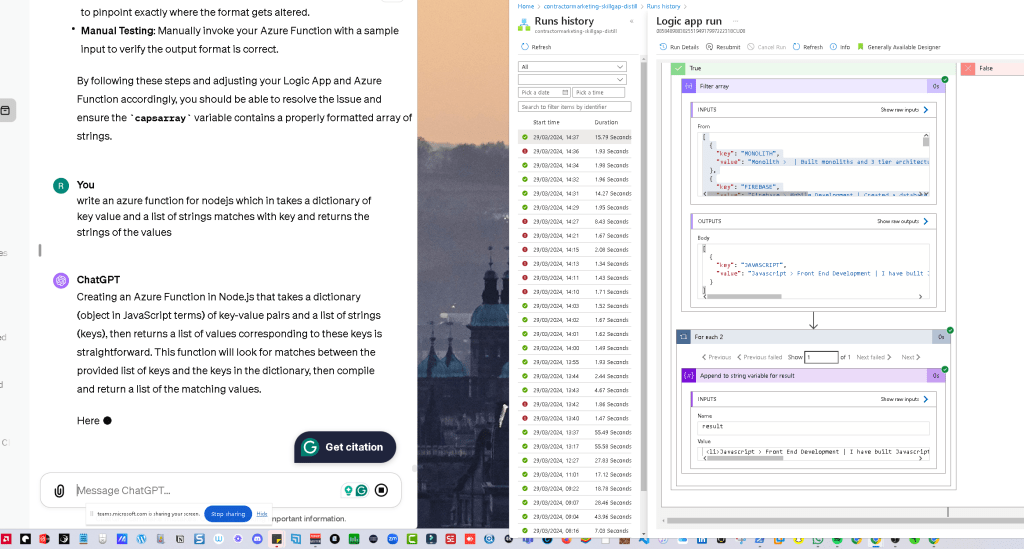Click the True branch header
Viewport: 1024px width, 549px height.
click(x=813, y=68)
